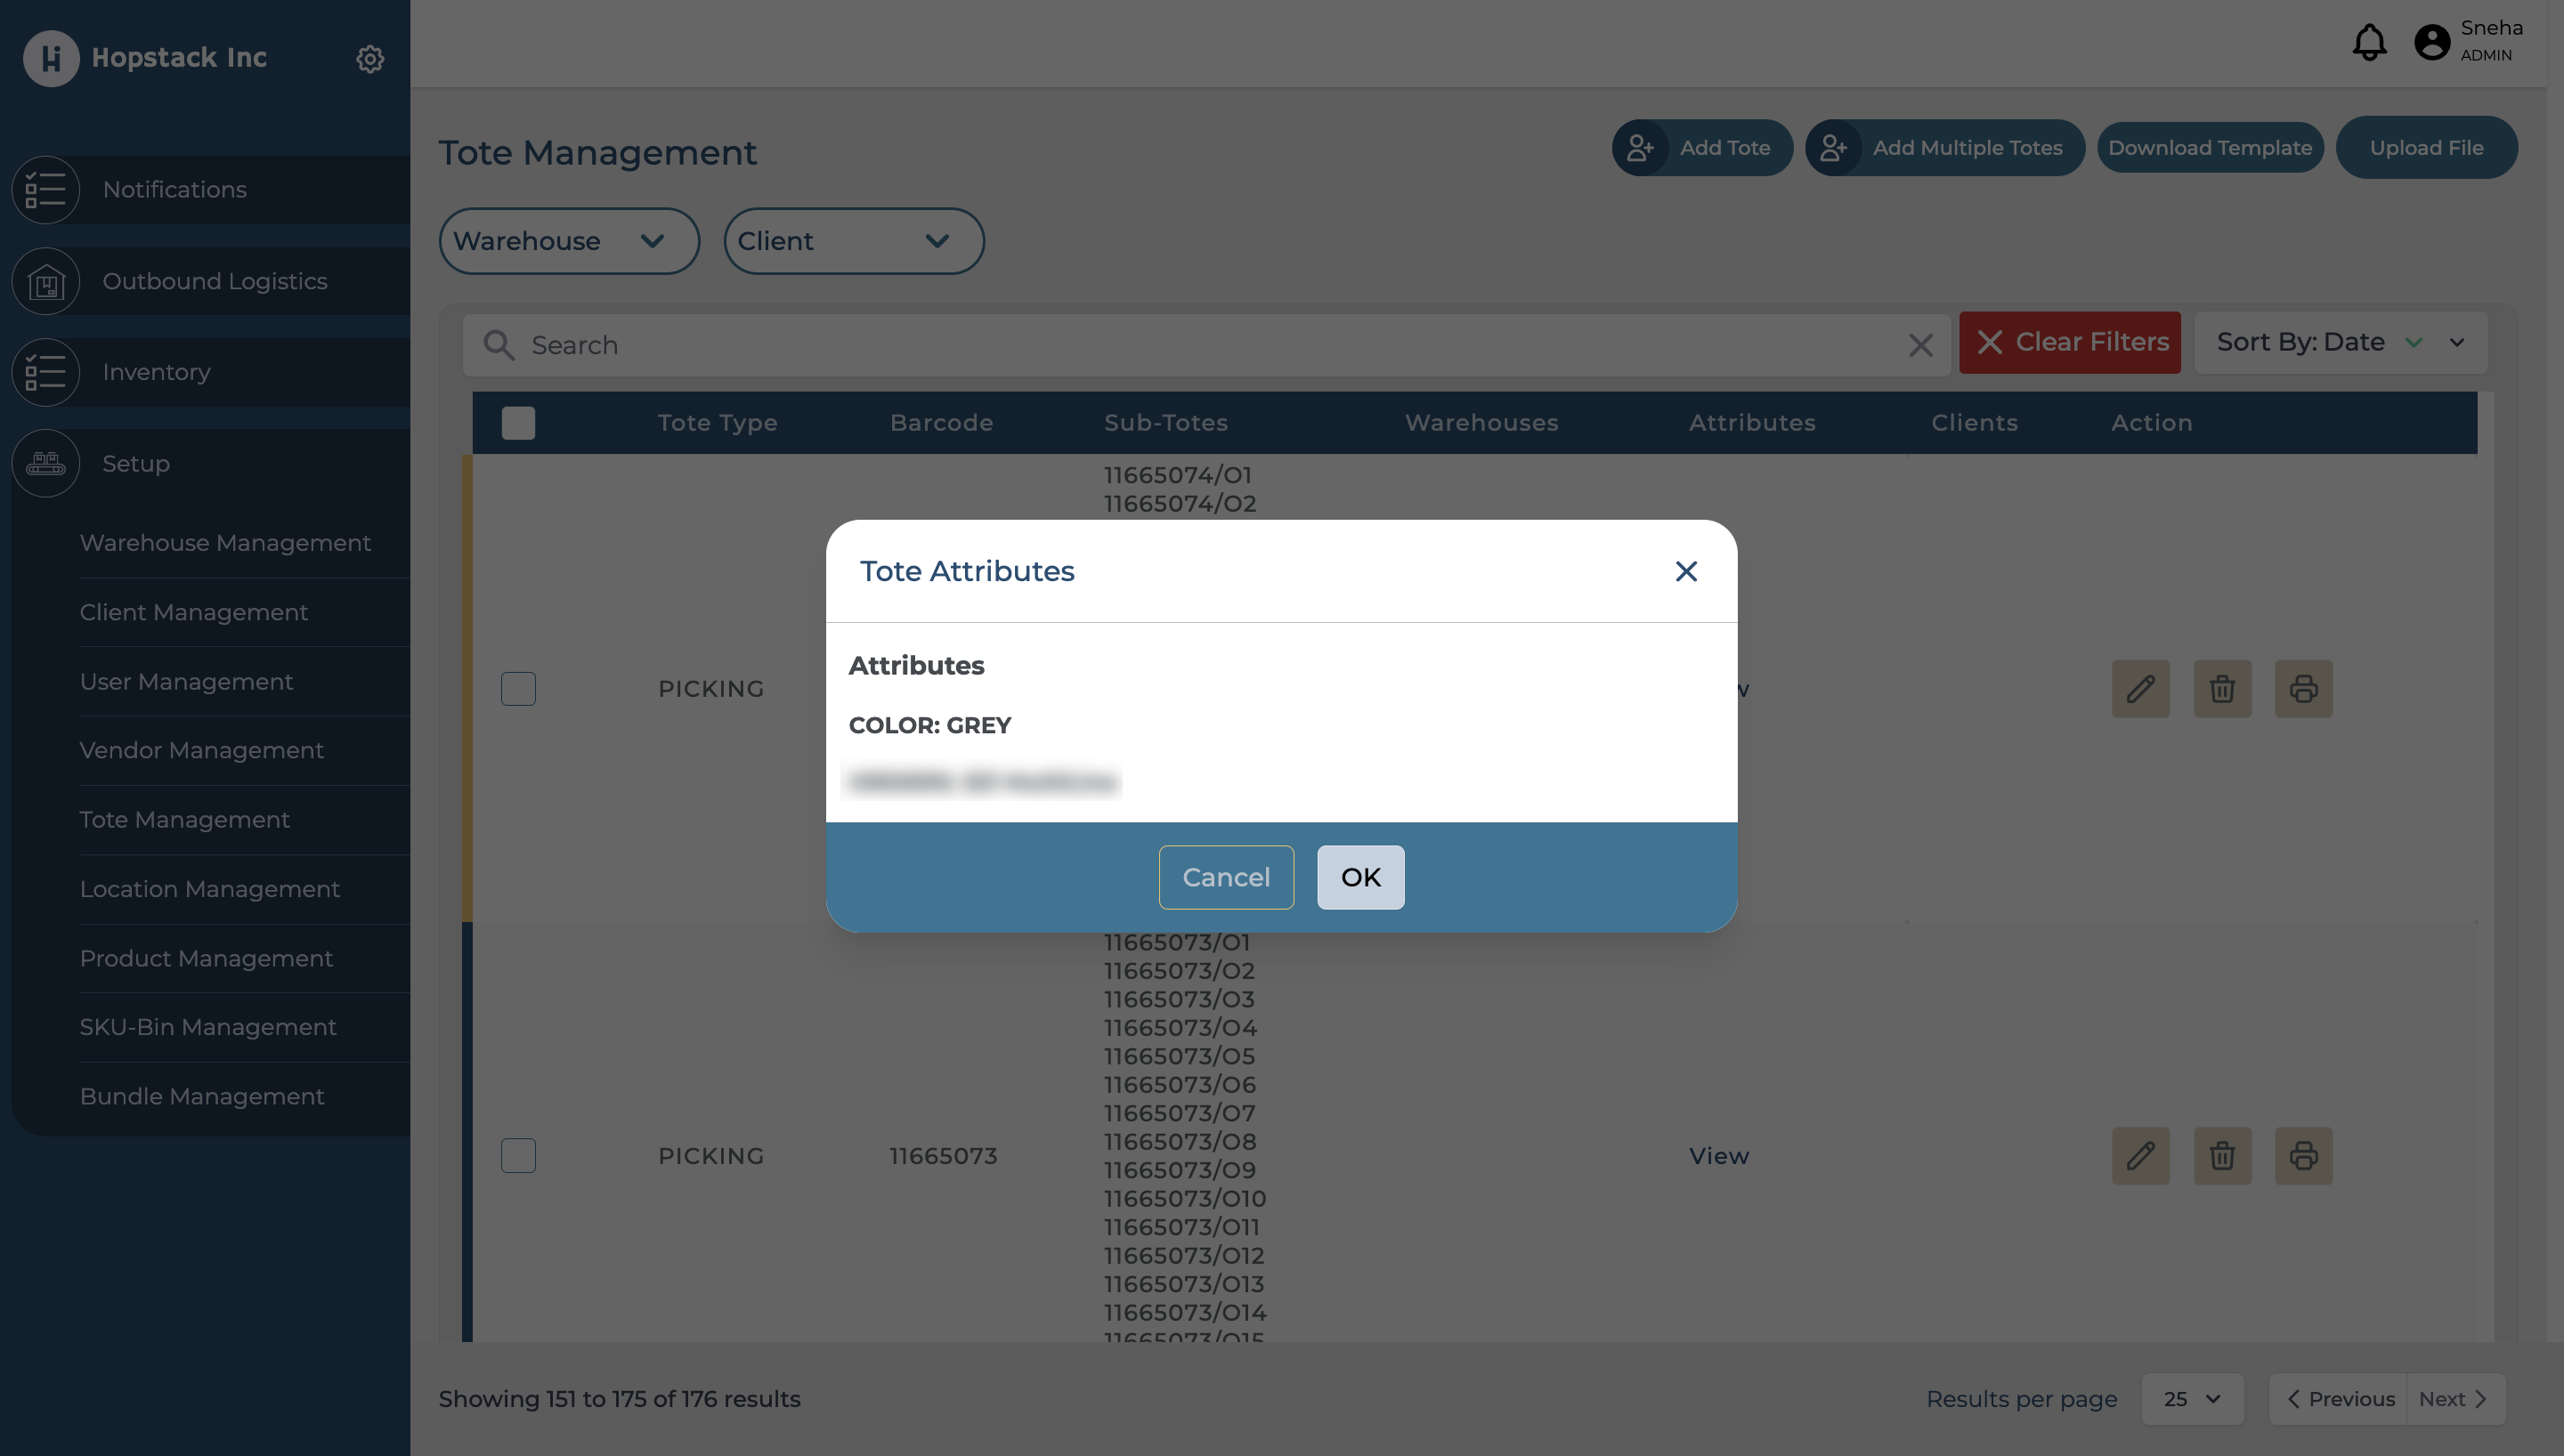Go to Outbound Logistics menu

(214, 281)
